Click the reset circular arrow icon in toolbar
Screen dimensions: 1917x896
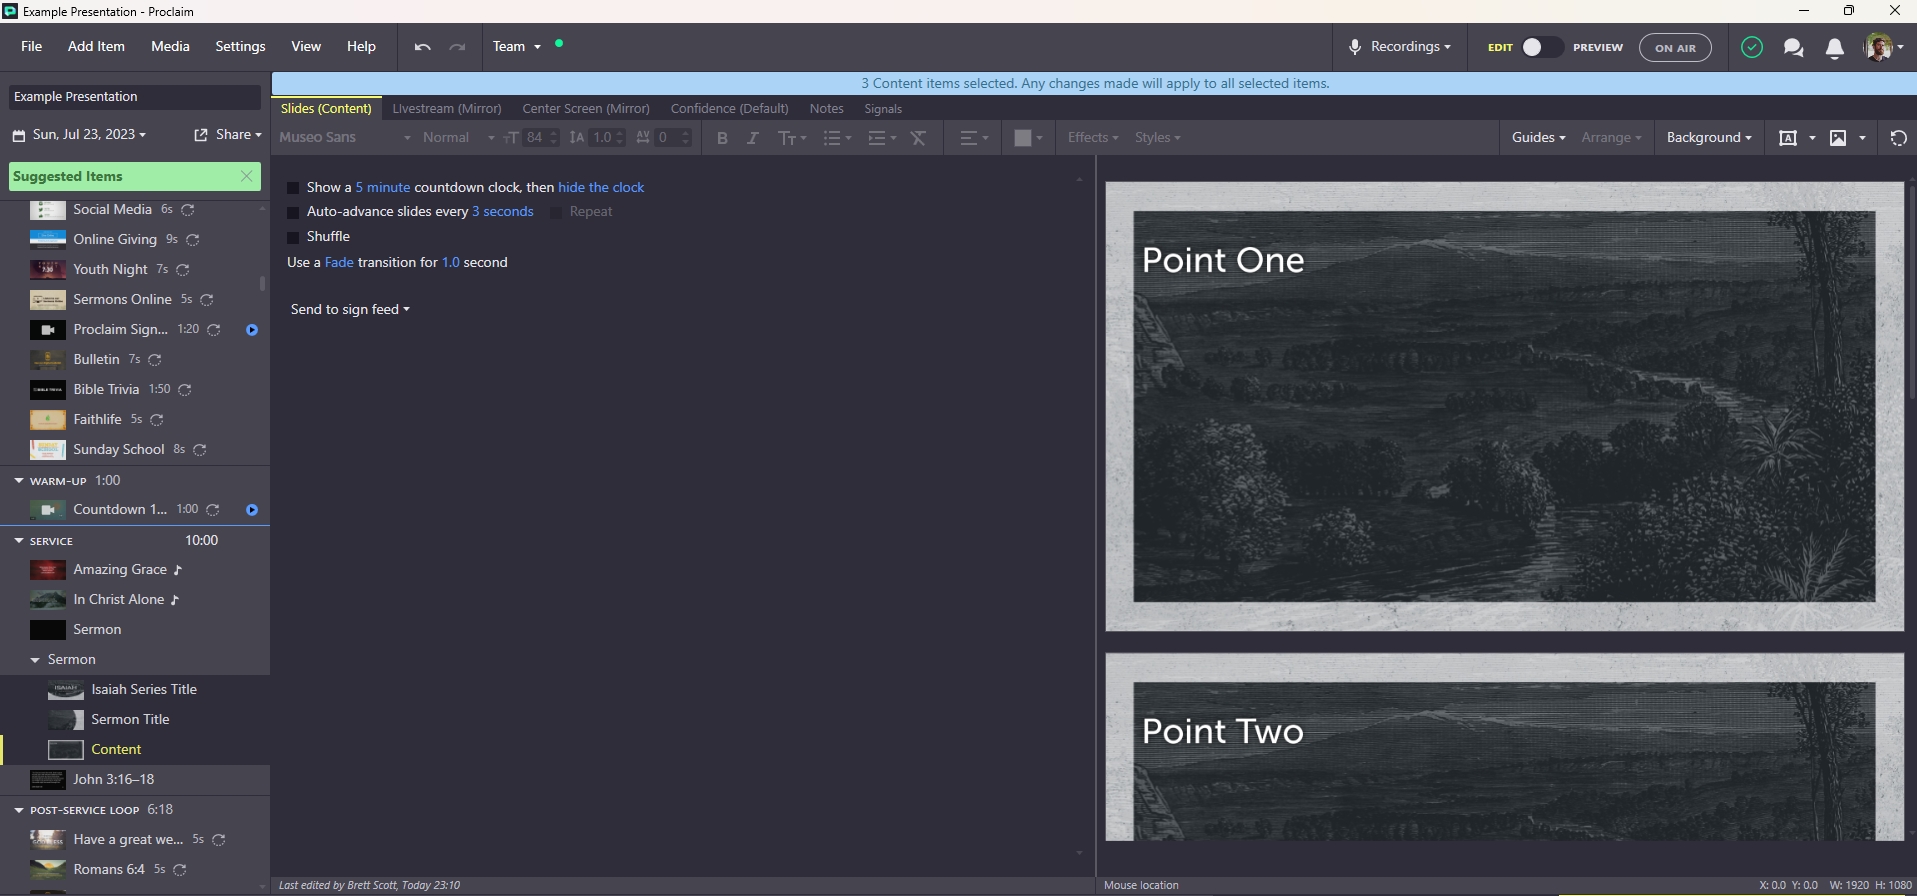pyautogui.click(x=1898, y=138)
